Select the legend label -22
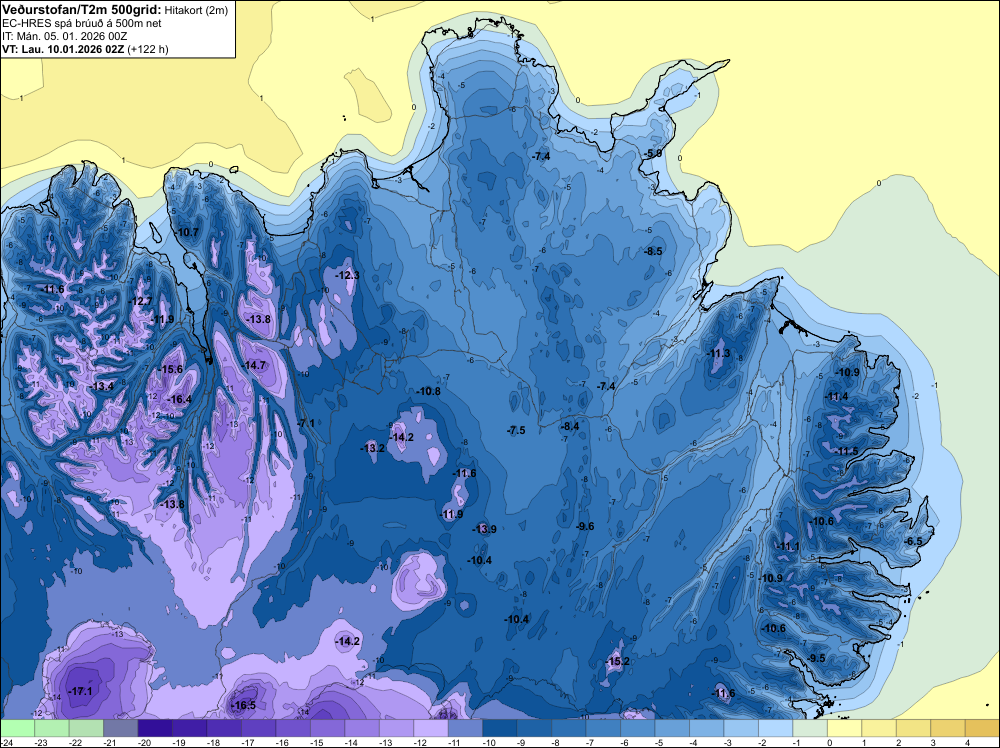The width and height of the screenshot is (1000, 748). click(76, 742)
